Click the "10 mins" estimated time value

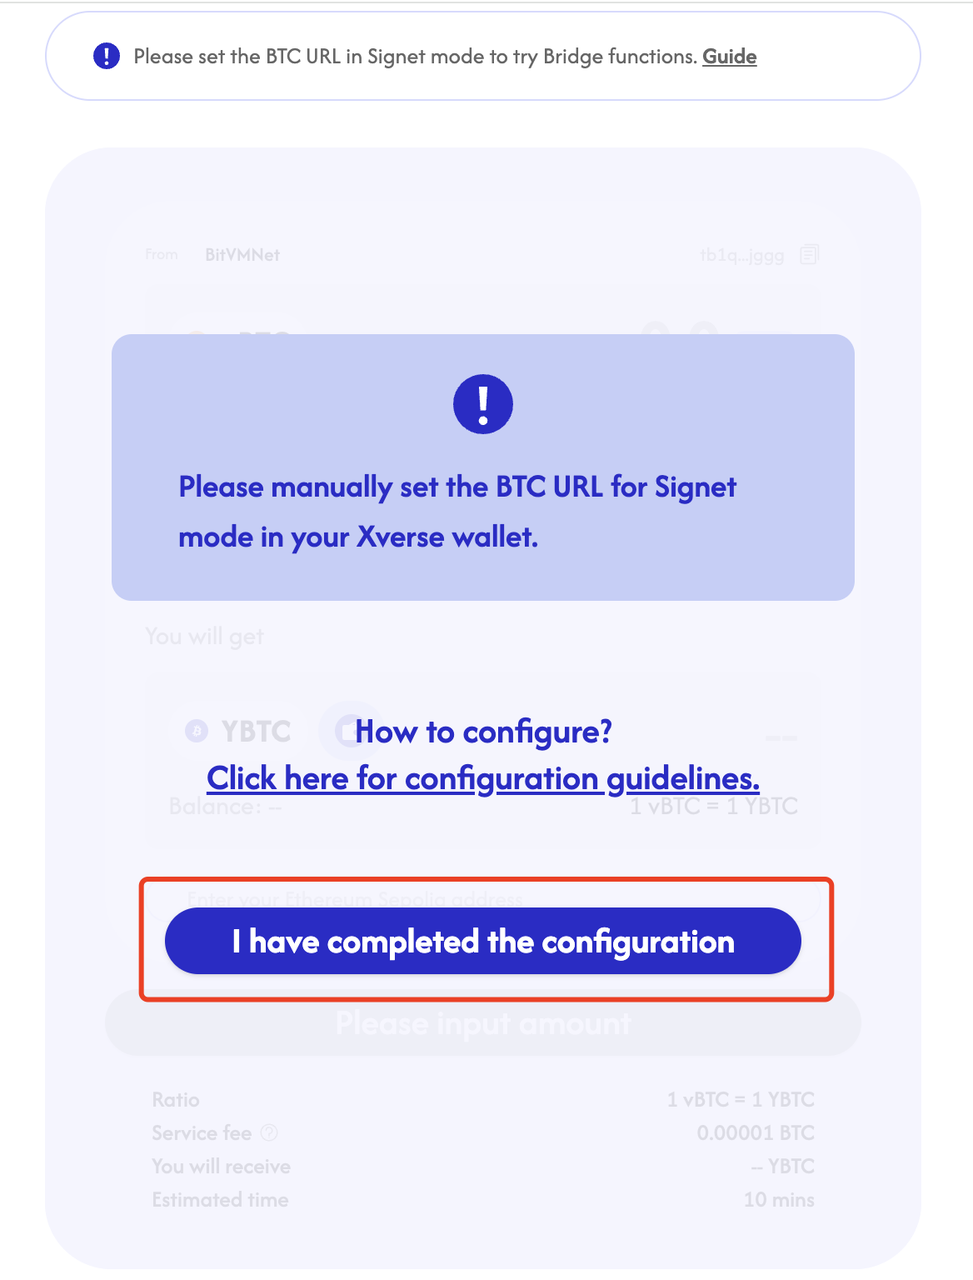[778, 1199]
